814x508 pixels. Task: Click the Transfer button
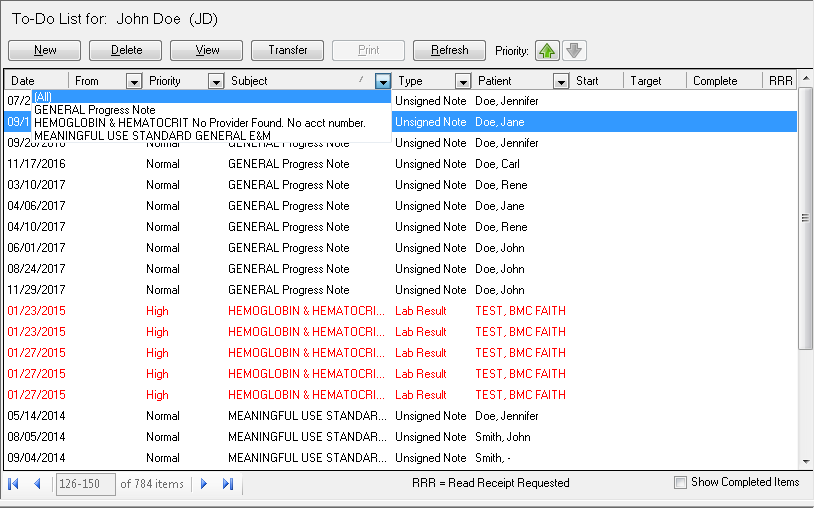288,50
